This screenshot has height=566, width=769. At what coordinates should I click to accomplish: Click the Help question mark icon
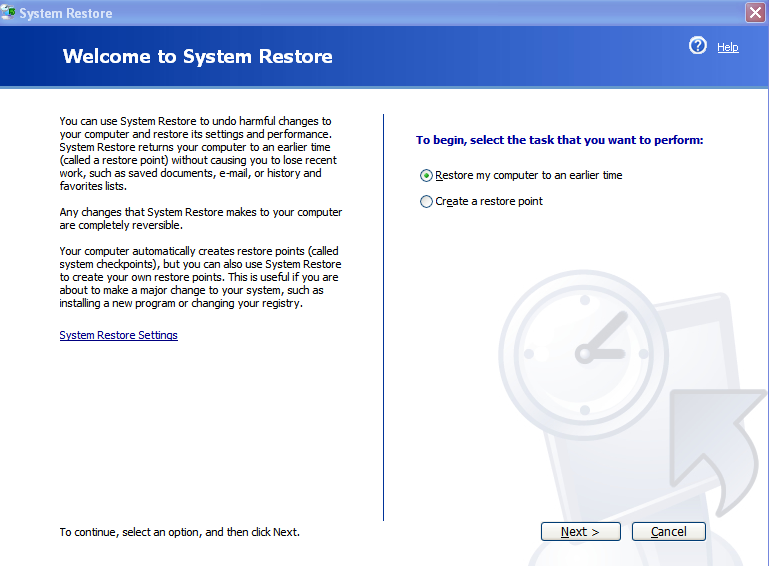click(697, 46)
